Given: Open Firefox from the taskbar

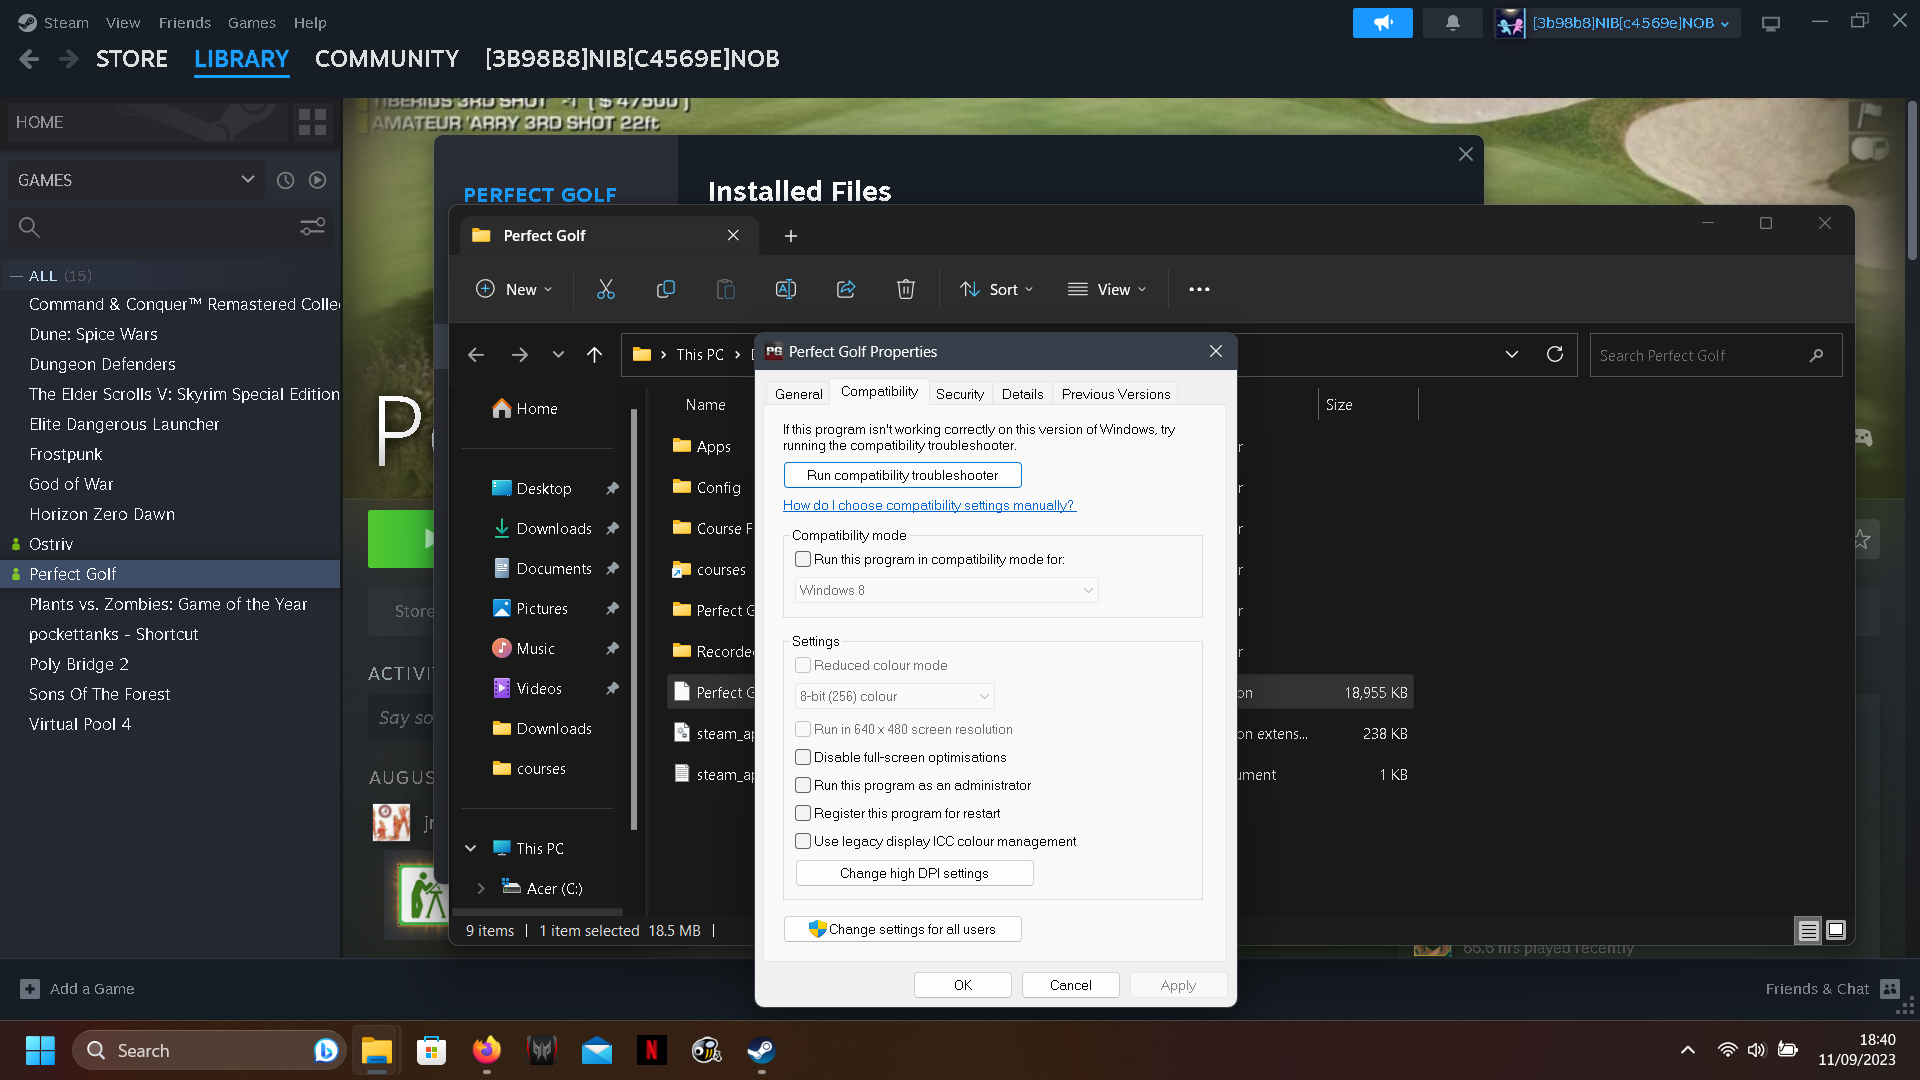Looking at the screenshot, I should (486, 1050).
